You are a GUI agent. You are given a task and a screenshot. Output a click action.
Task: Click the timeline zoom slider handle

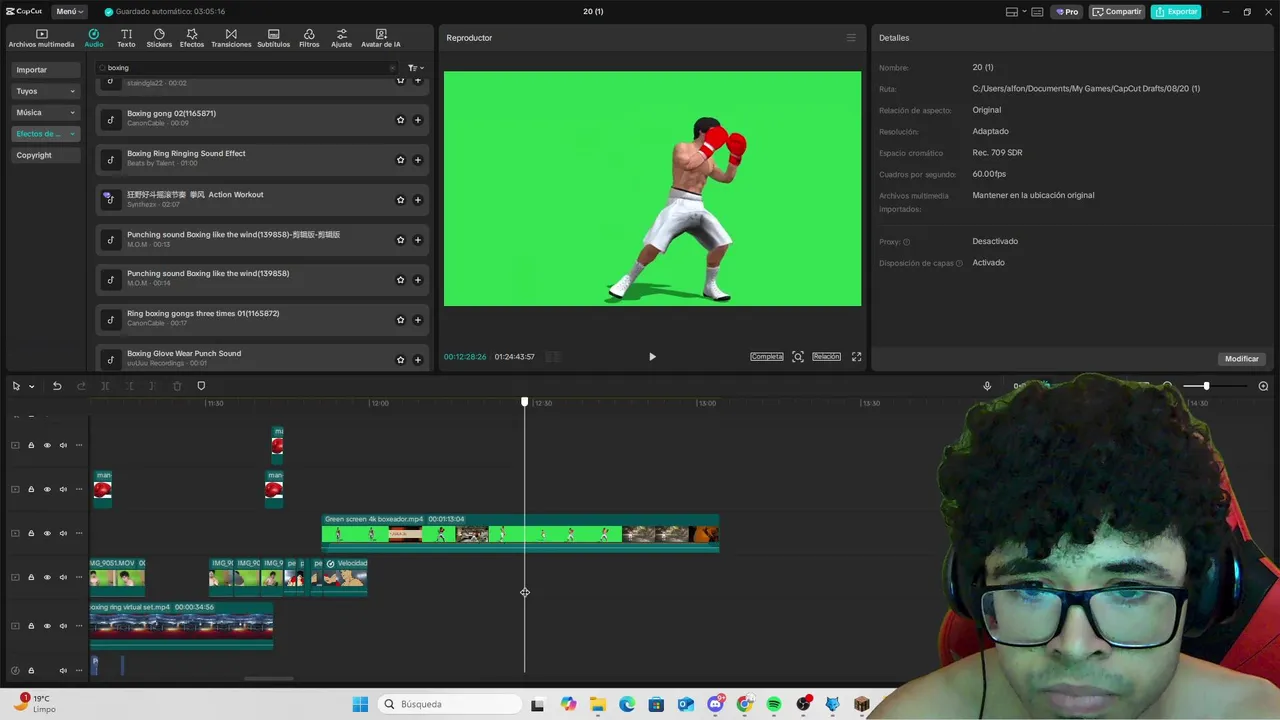click(1206, 386)
